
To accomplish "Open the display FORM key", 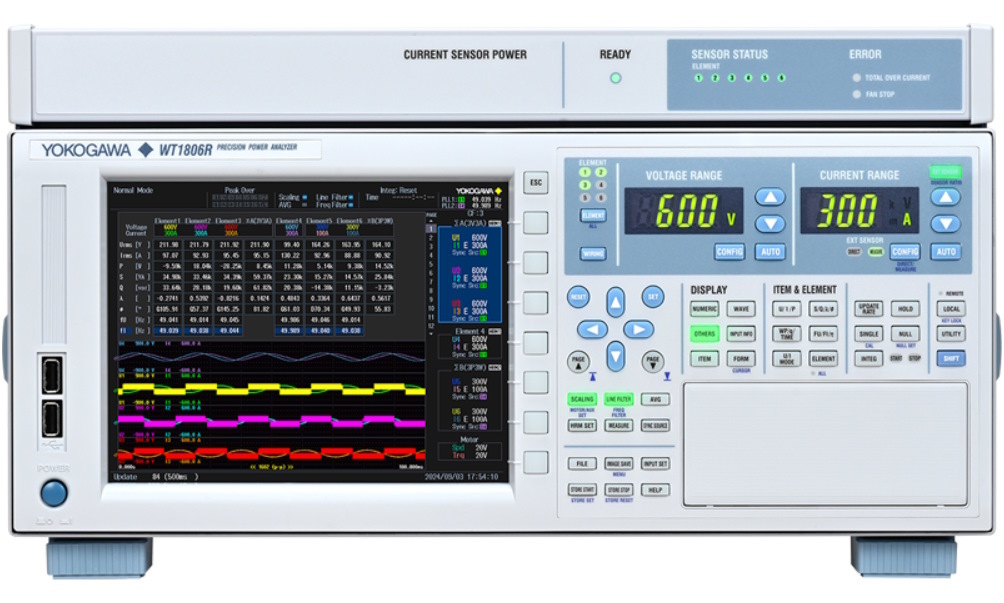I will pos(741,358).
